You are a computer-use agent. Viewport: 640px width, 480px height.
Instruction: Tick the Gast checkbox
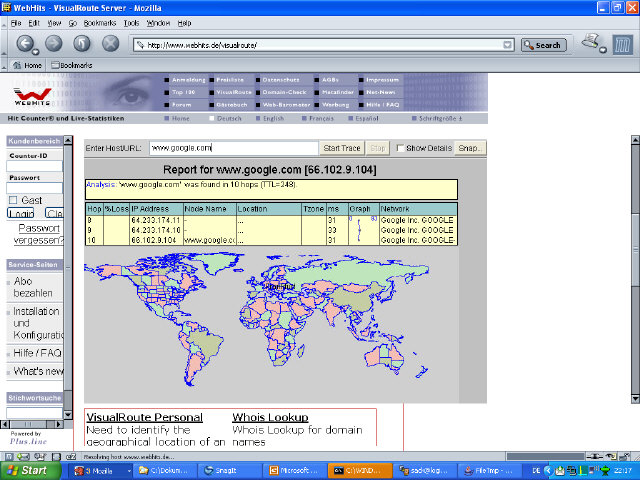(x=13, y=200)
